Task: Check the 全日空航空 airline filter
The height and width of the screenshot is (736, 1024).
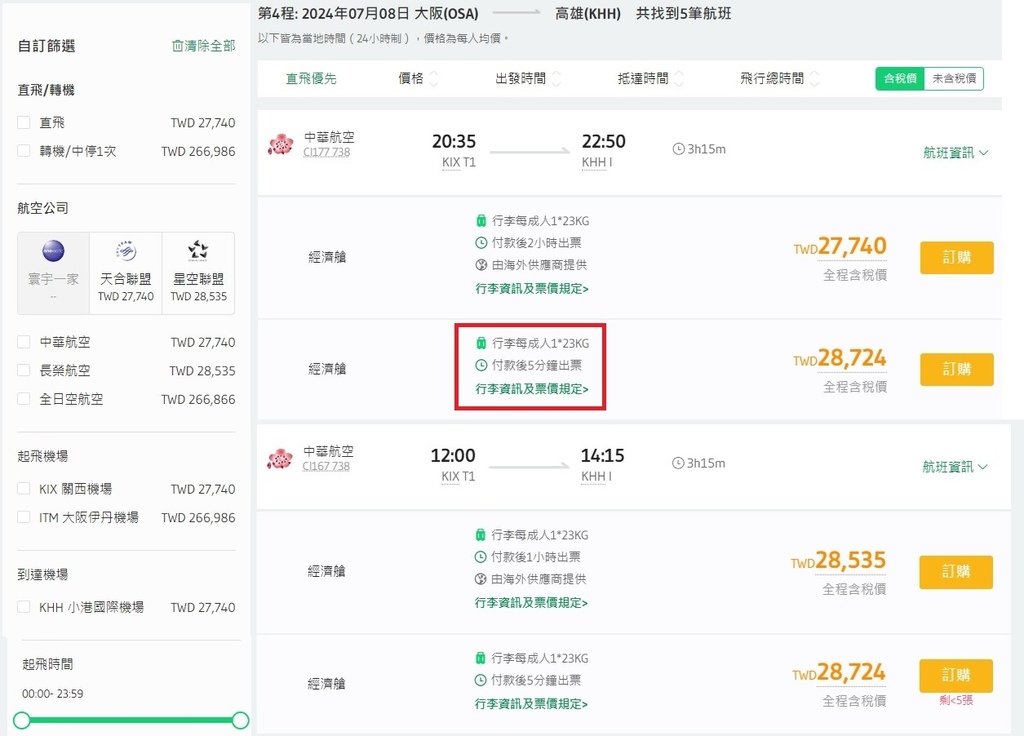Action: pyautogui.click(x=24, y=398)
